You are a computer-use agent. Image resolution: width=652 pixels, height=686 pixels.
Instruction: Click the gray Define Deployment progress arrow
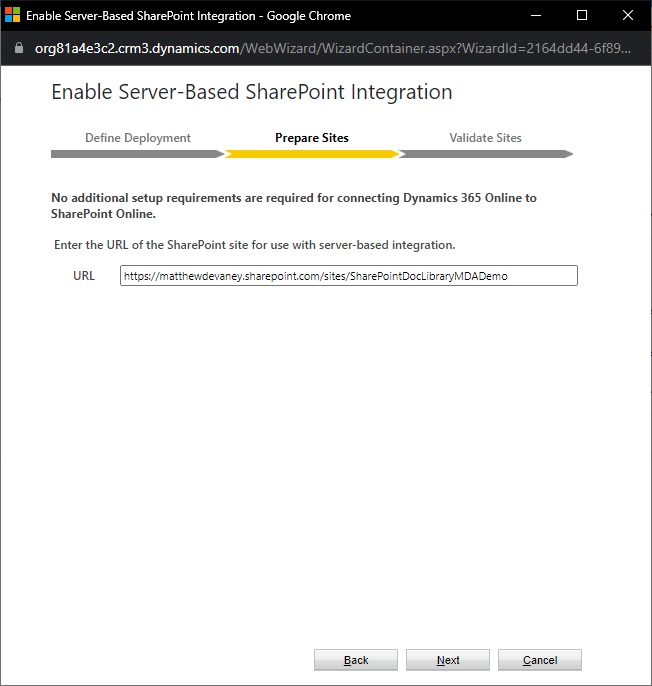[138, 154]
